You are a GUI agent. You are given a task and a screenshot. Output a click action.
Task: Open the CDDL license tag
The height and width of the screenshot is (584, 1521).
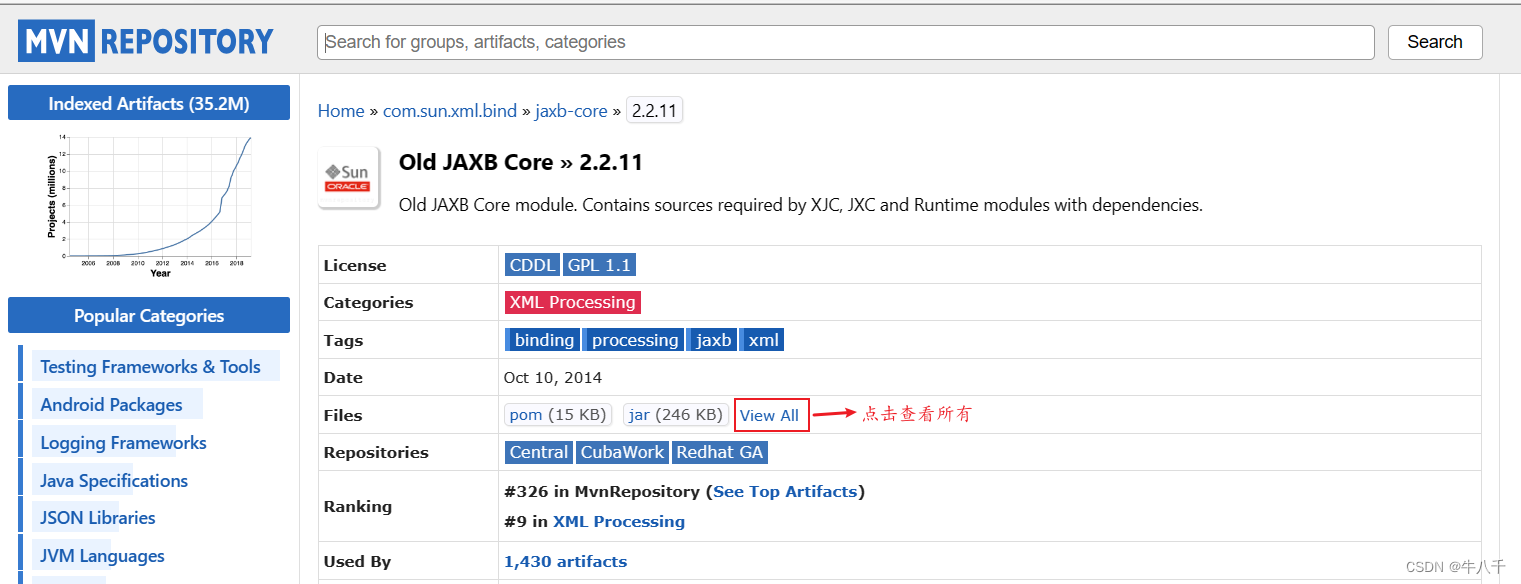pyautogui.click(x=532, y=265)
